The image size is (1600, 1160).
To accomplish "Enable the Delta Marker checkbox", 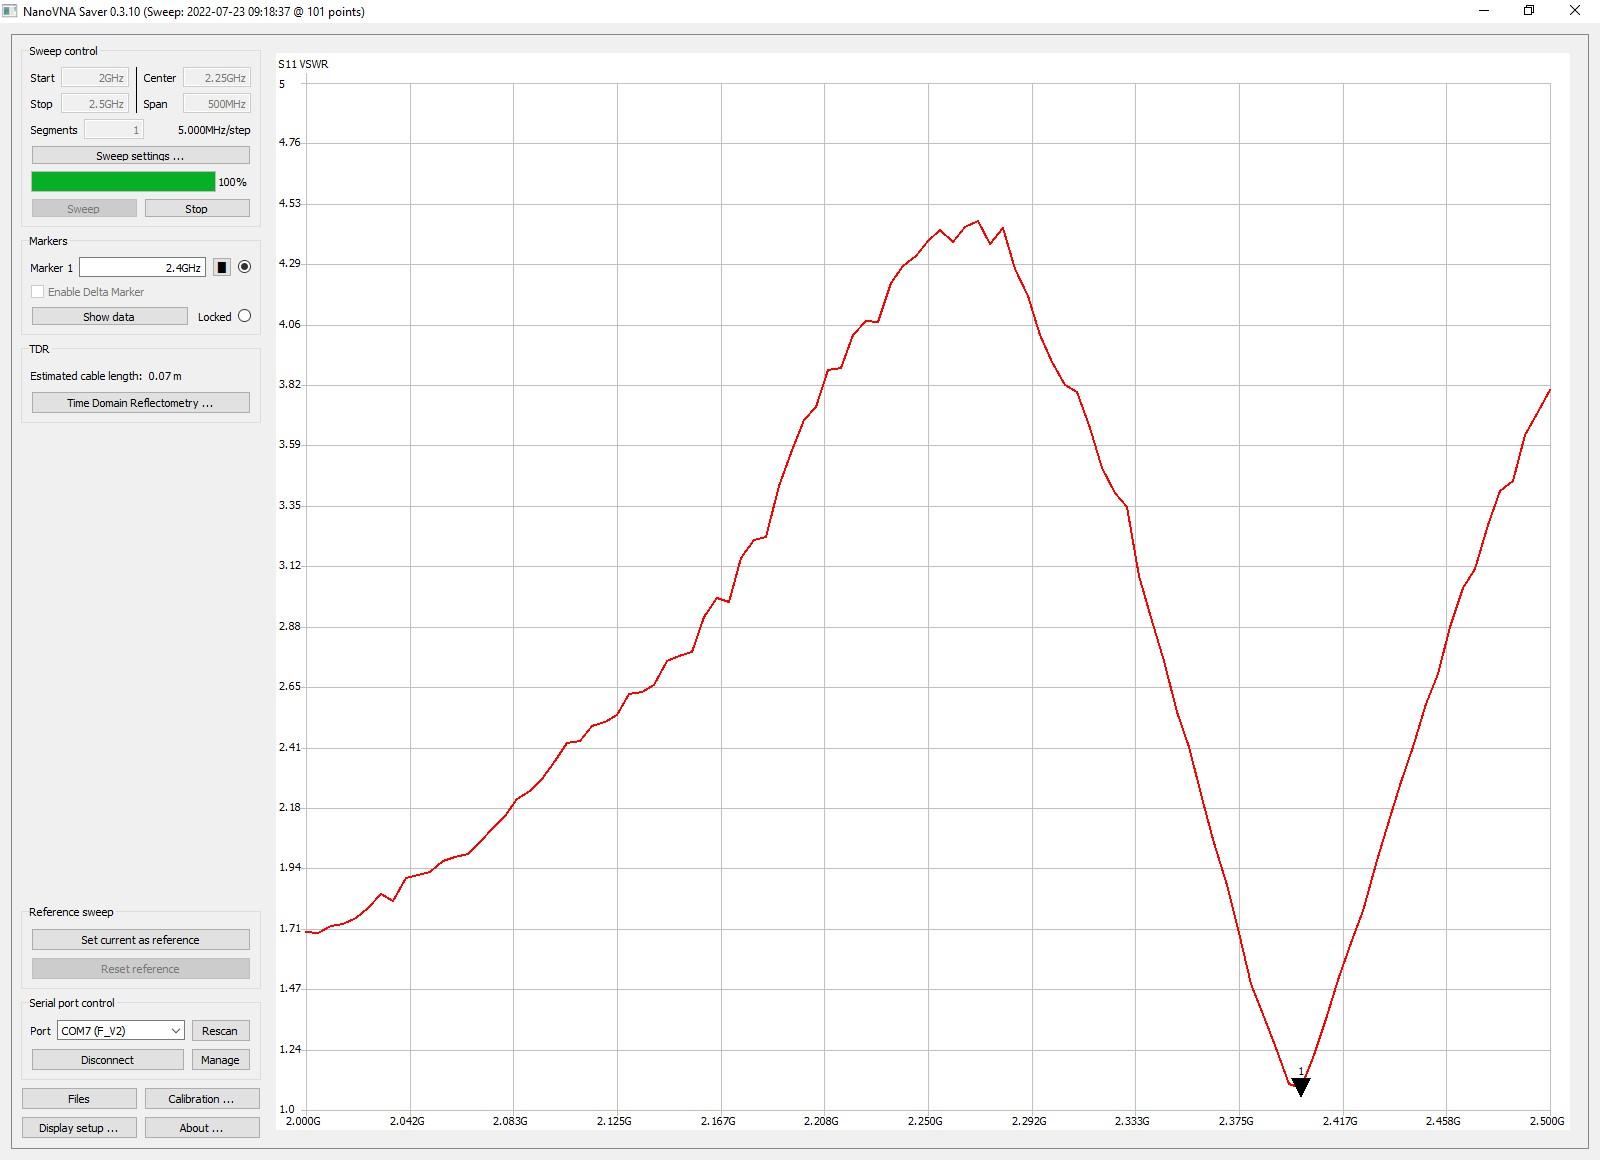I will (x=38, y=292).
